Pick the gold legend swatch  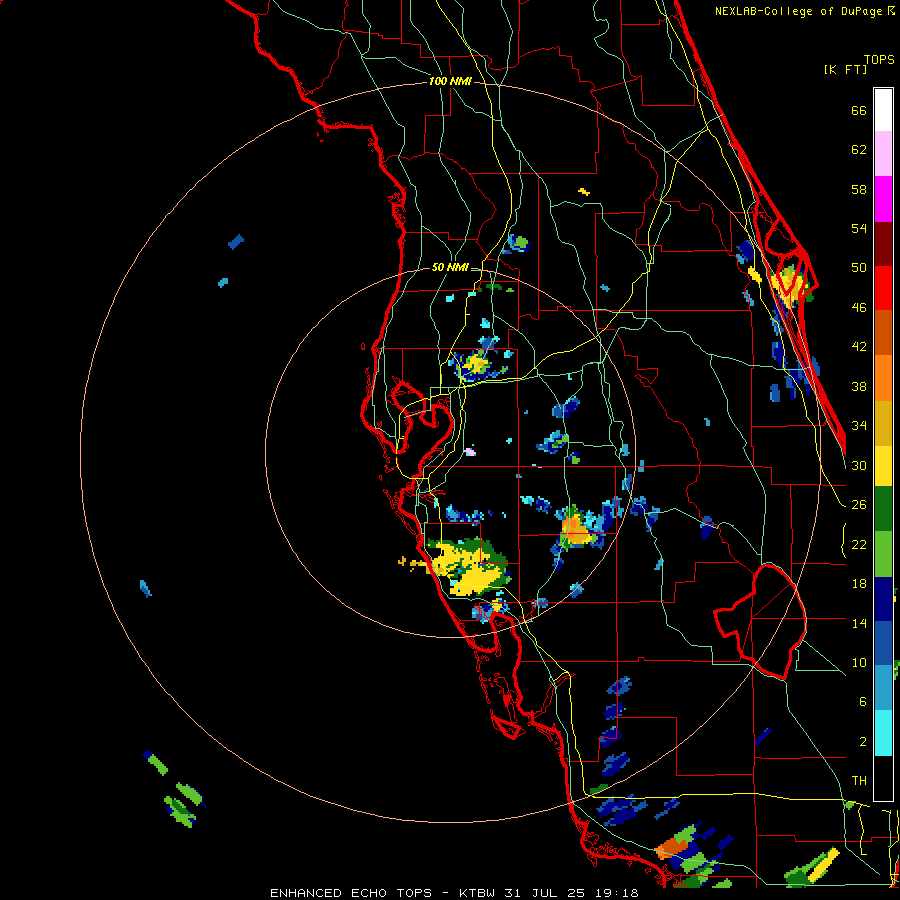pyautogui.click(x=883, y=423)
